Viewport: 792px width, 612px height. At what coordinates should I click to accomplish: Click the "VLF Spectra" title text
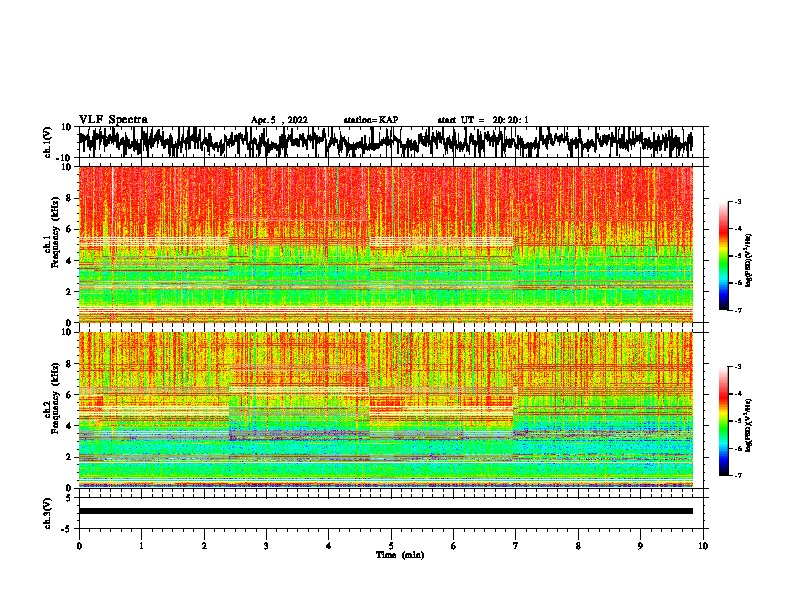[x=113, y=120]
